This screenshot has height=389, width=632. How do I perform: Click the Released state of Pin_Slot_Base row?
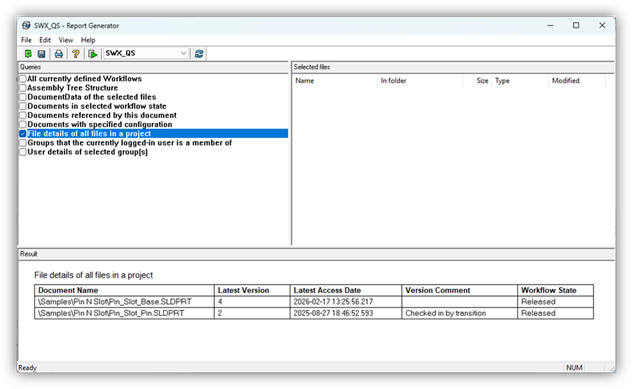click(x=555, y=302)
